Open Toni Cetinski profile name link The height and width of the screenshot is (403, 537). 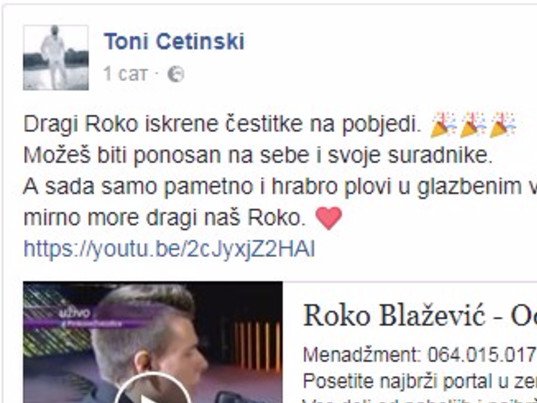[174, 41]
